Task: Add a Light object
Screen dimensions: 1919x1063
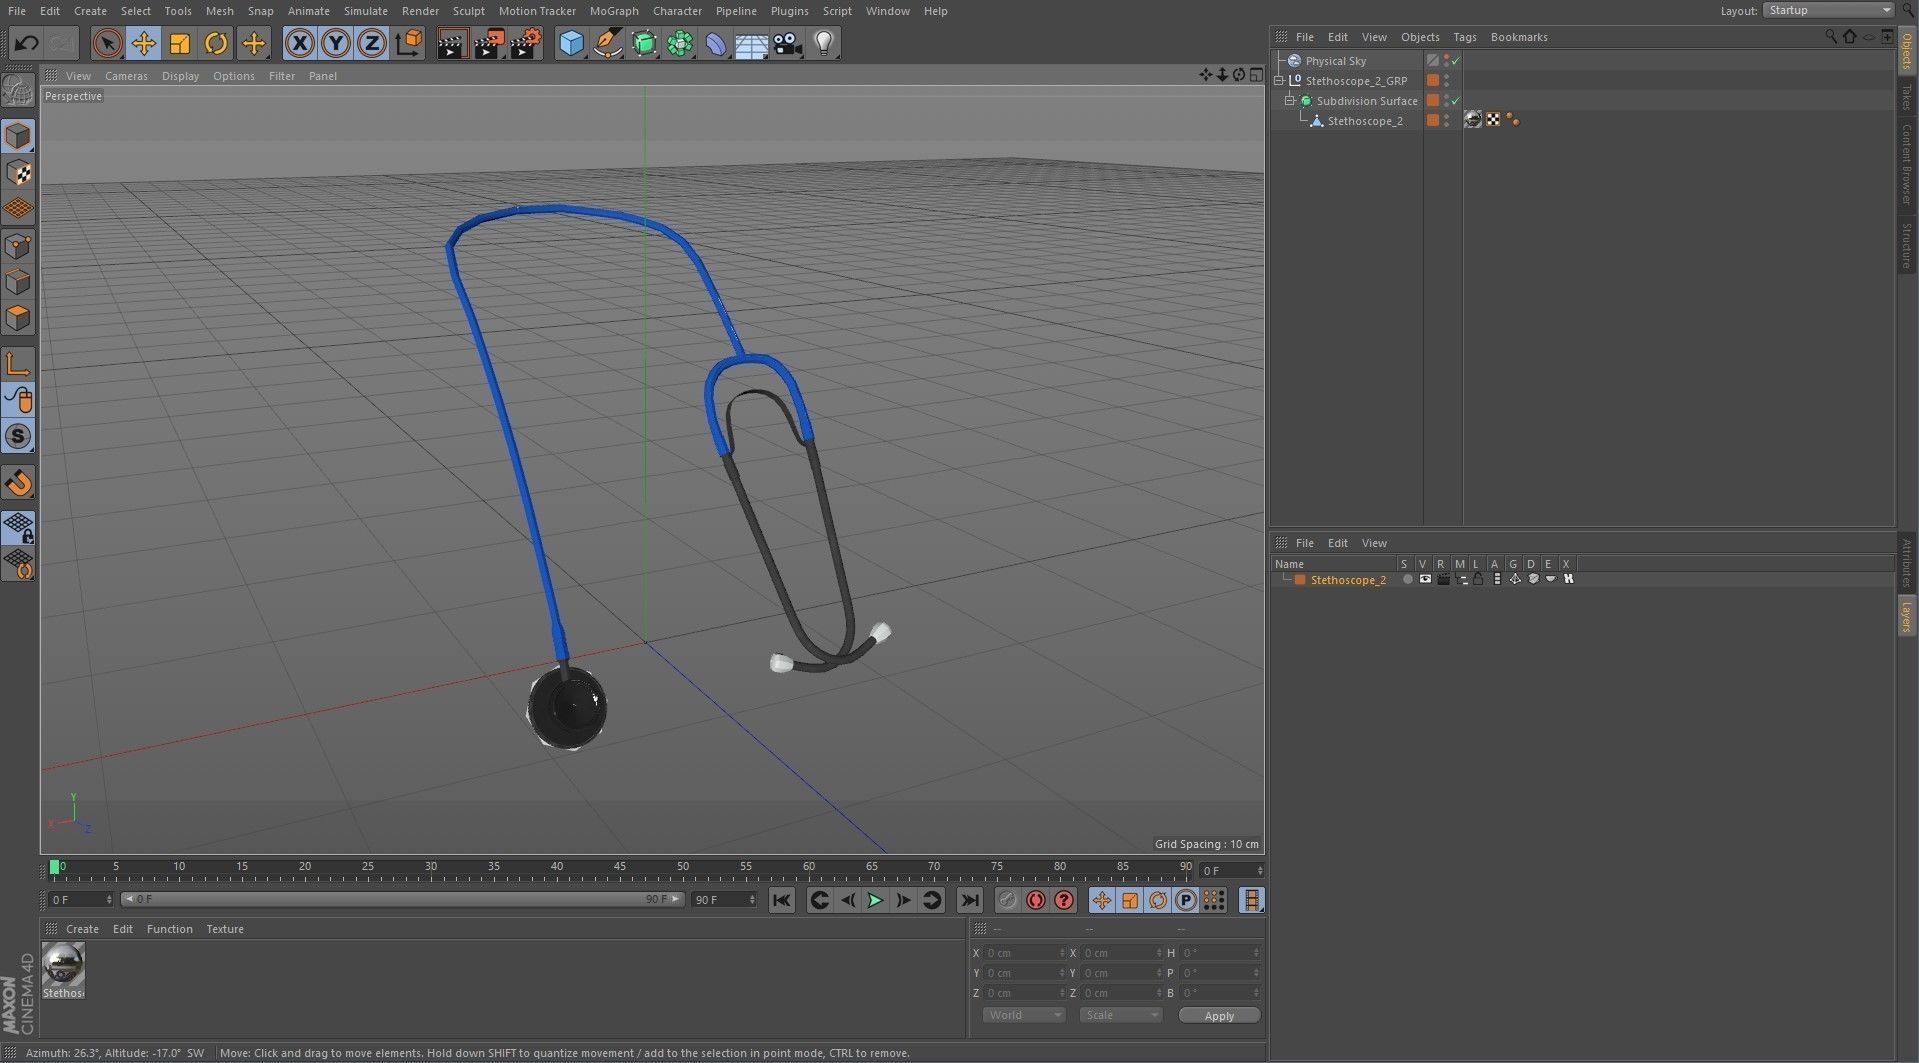Action: pos(824,43)
